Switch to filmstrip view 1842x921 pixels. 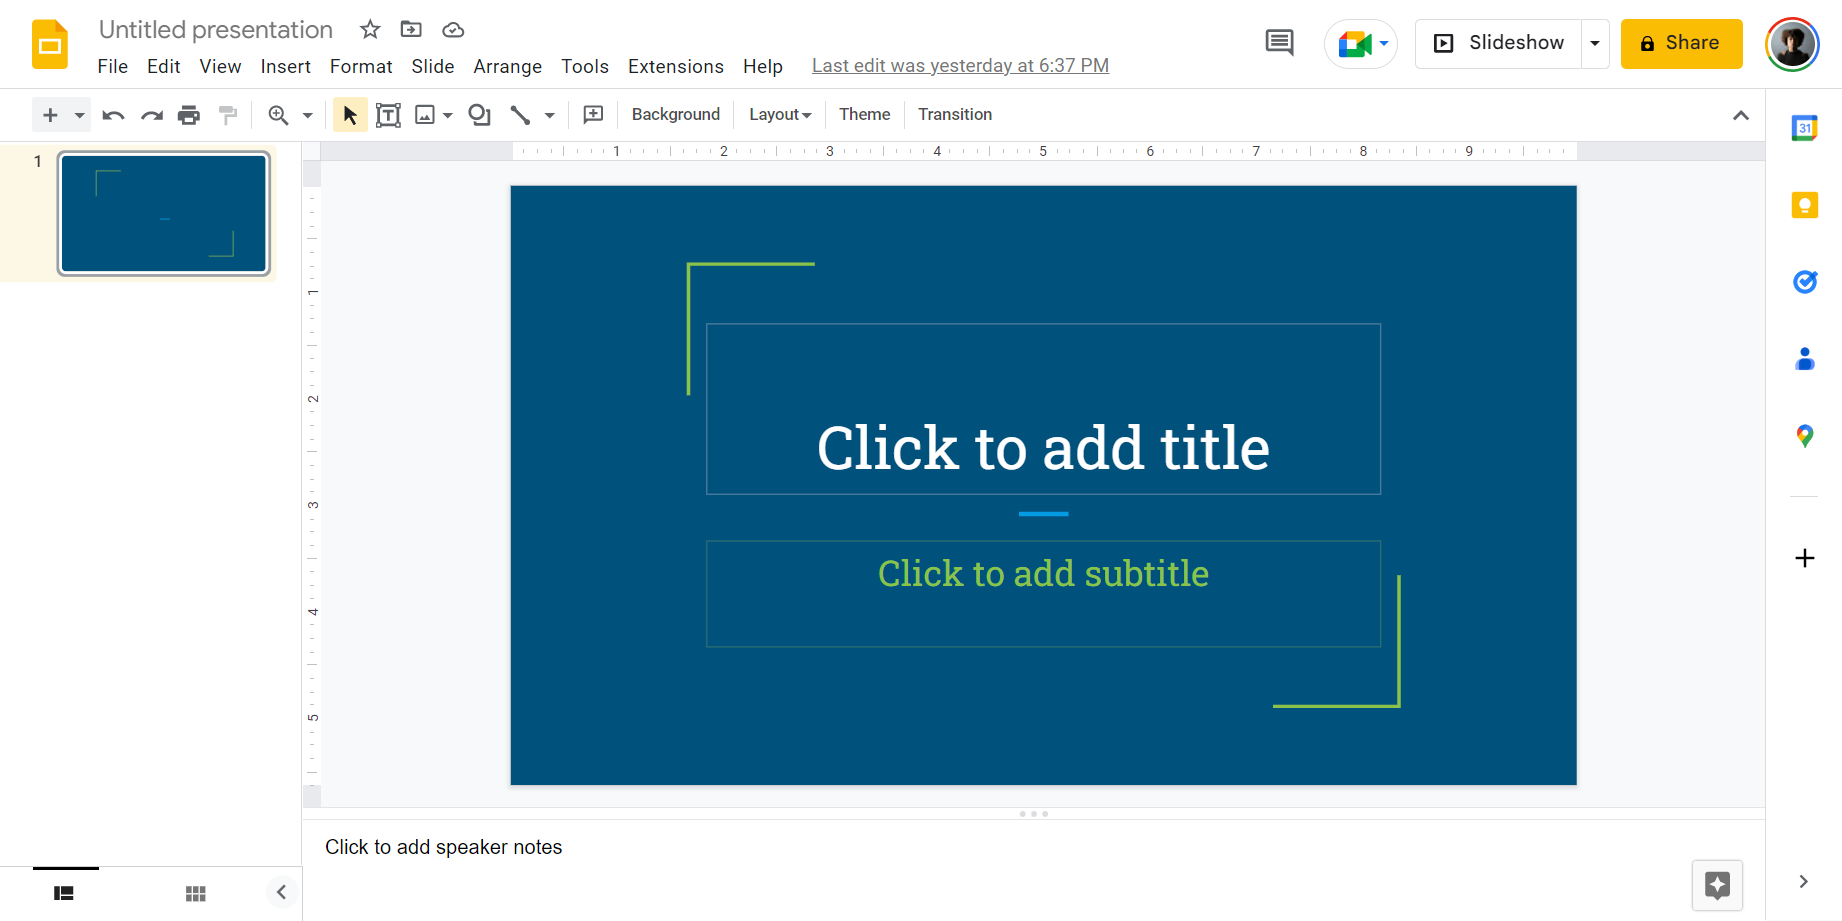tap(64, 893)
